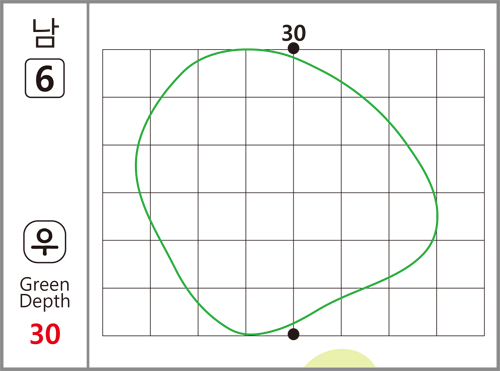Click the Green Depth label

tap(45, 293)
